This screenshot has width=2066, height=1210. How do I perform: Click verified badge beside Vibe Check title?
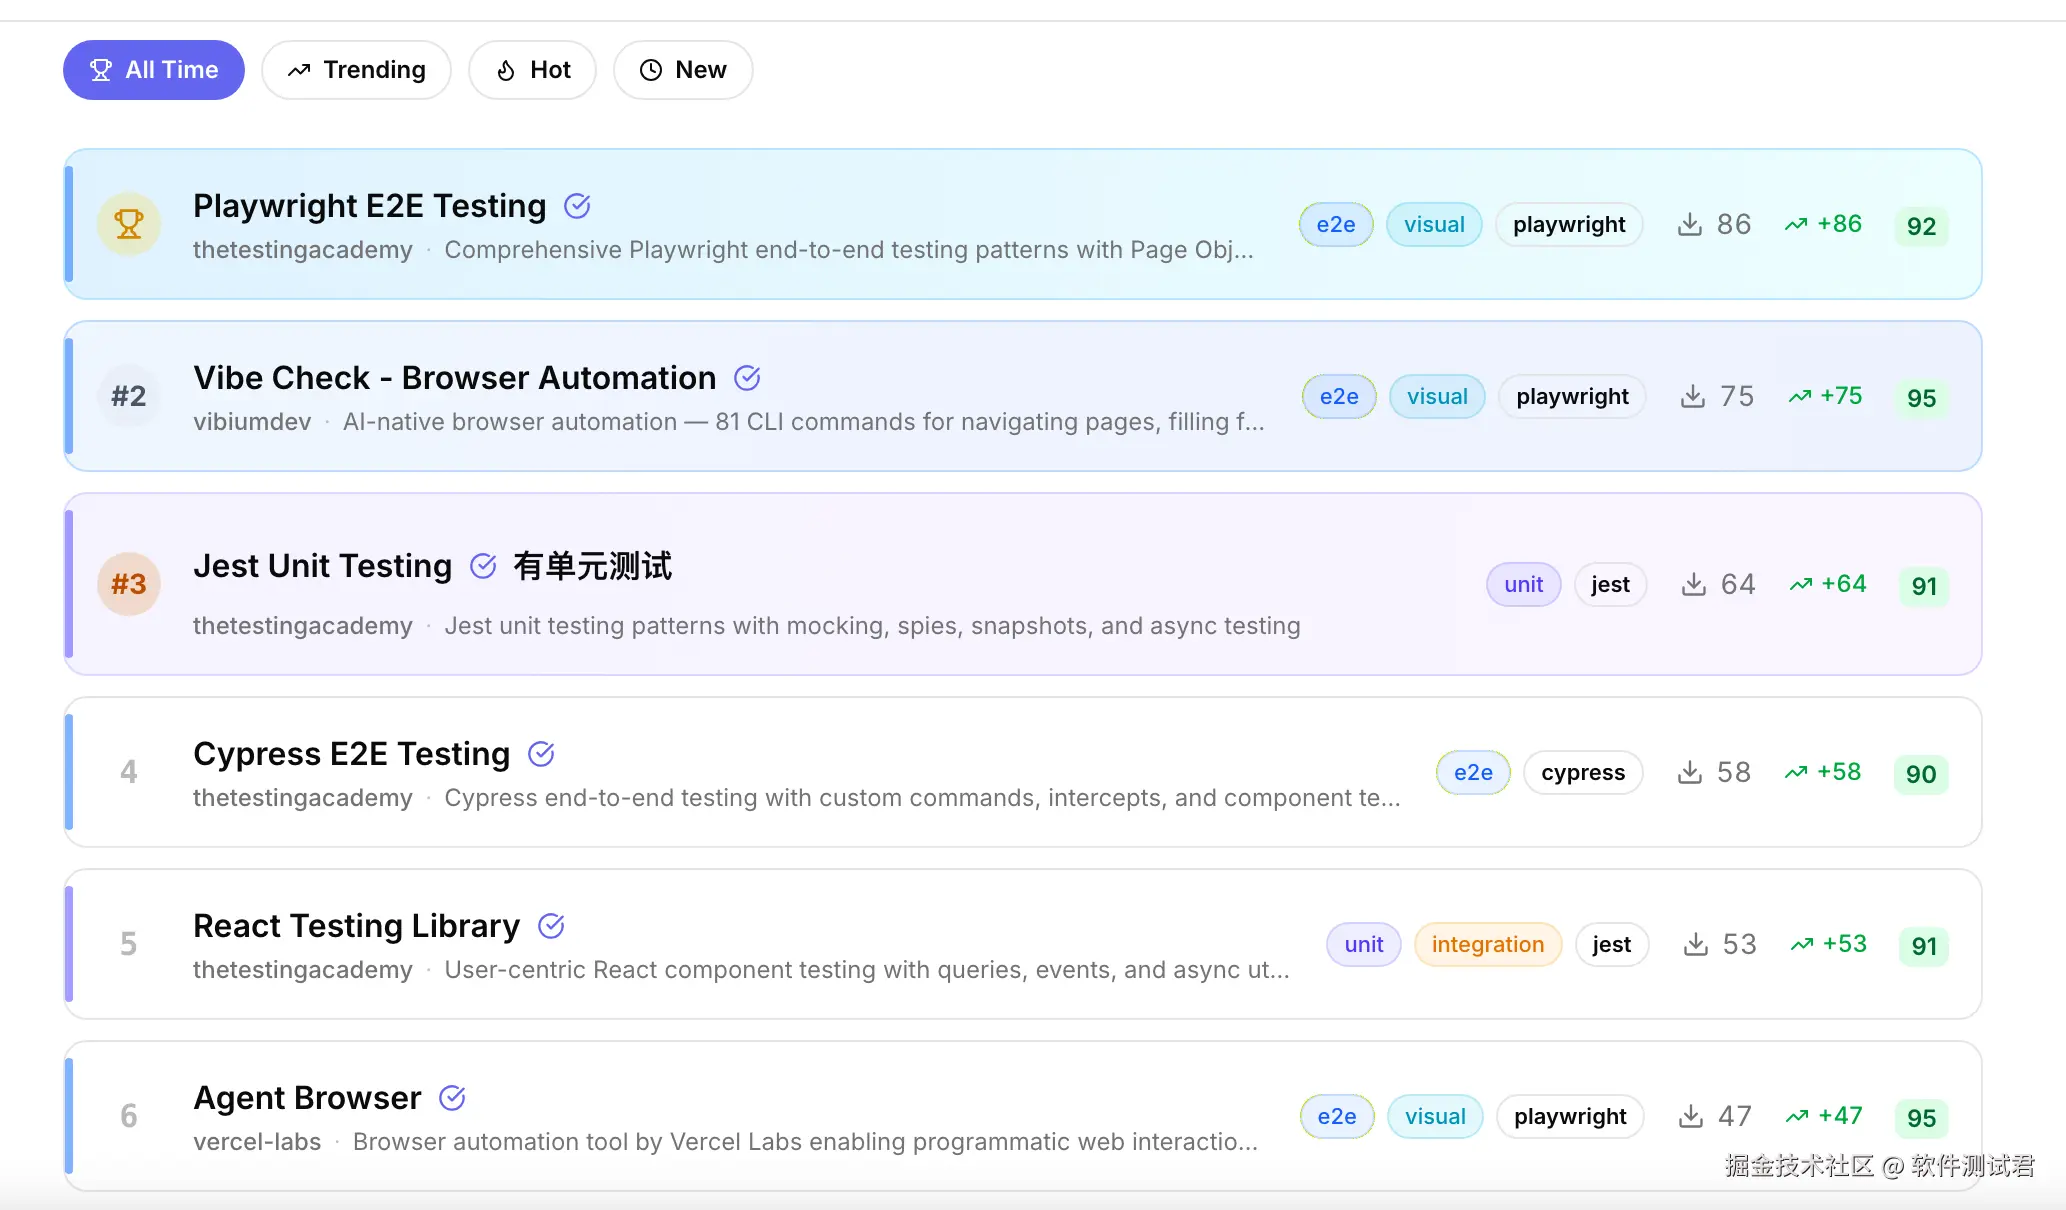coord(747,378)
